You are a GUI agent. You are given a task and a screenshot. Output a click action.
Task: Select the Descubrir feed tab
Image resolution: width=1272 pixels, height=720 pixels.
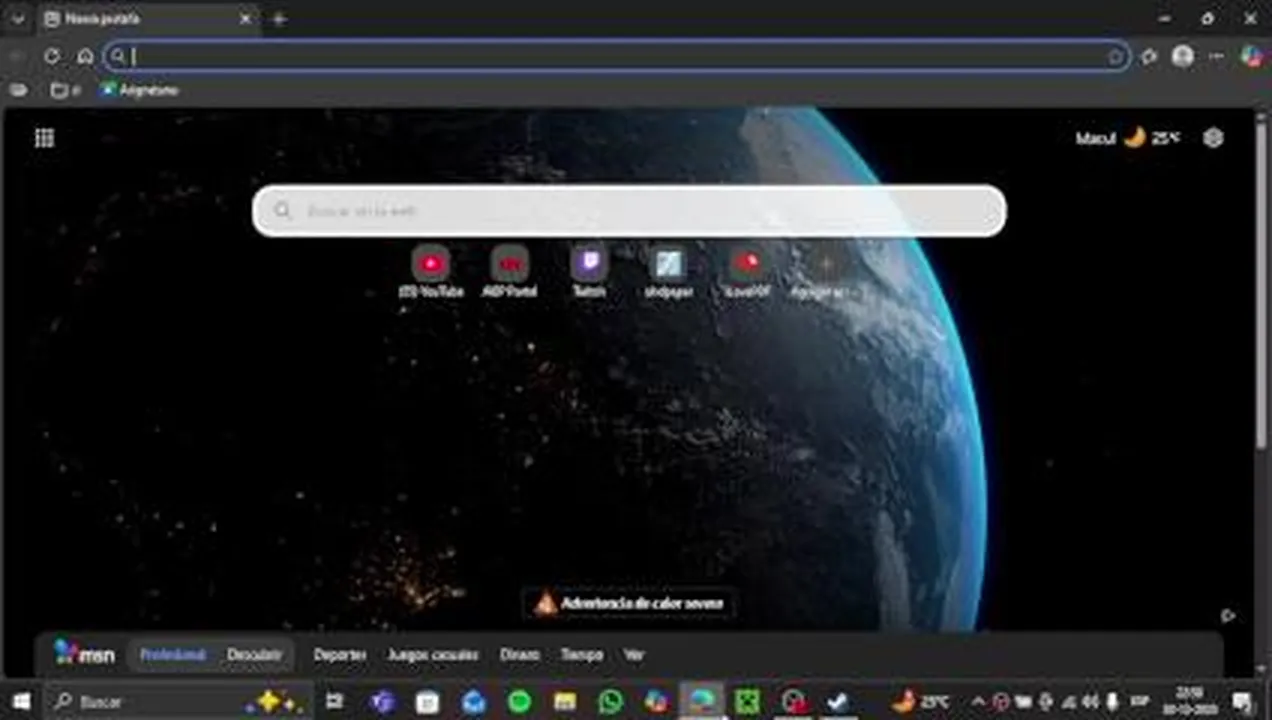click(x=254, y=655)
